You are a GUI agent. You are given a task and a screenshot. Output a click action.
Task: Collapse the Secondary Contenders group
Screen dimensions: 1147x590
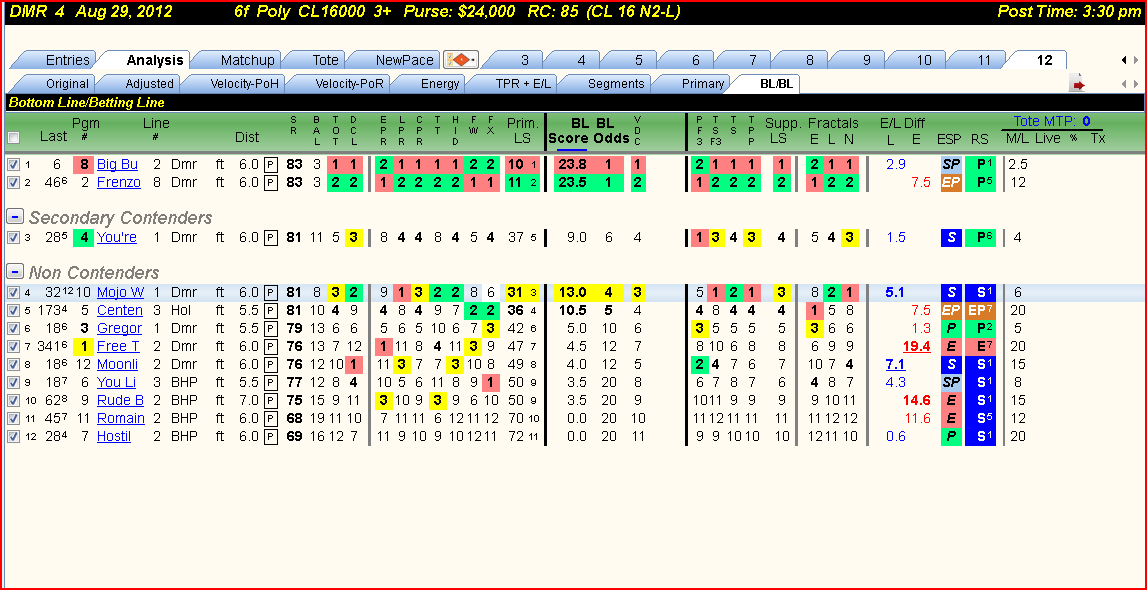tap(14, 217)
